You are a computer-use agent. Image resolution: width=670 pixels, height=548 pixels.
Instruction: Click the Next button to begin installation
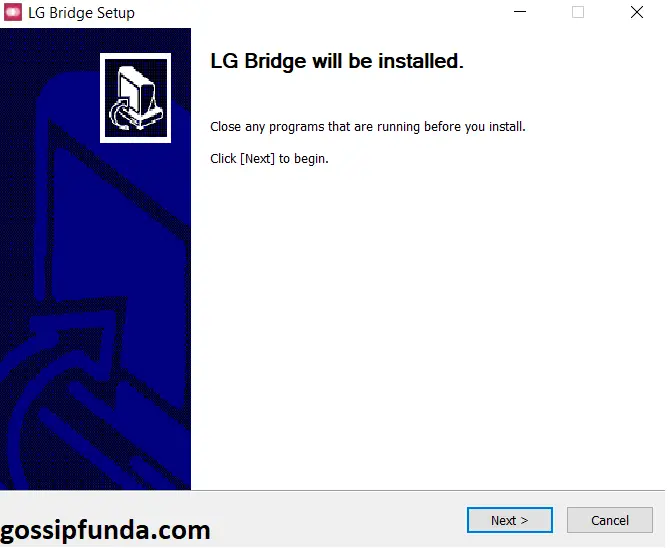tap(509, 520)
